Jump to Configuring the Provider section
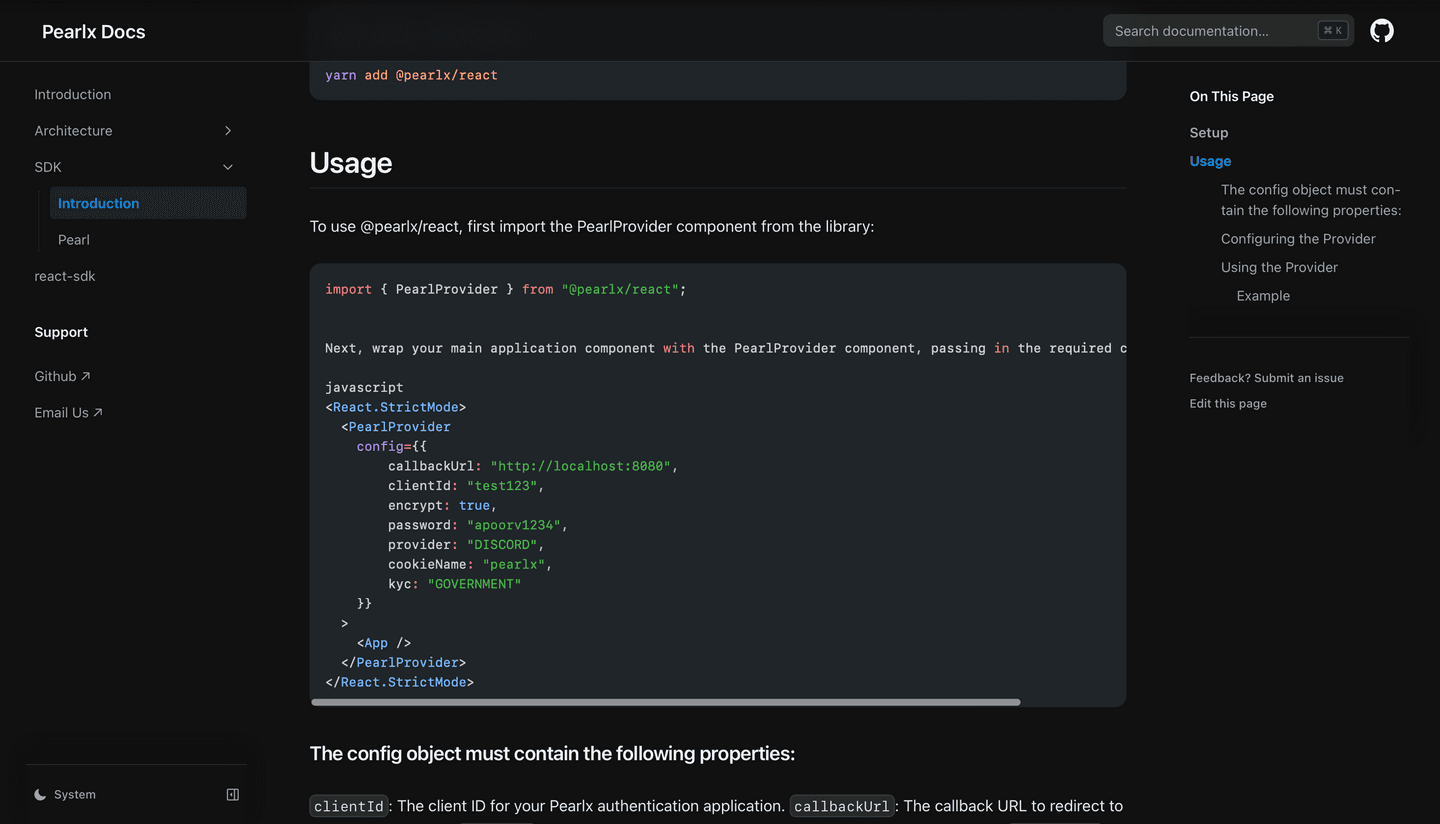Image resolution: width=1440 pixels, height=824 pixels. (x=1298, y=239)
